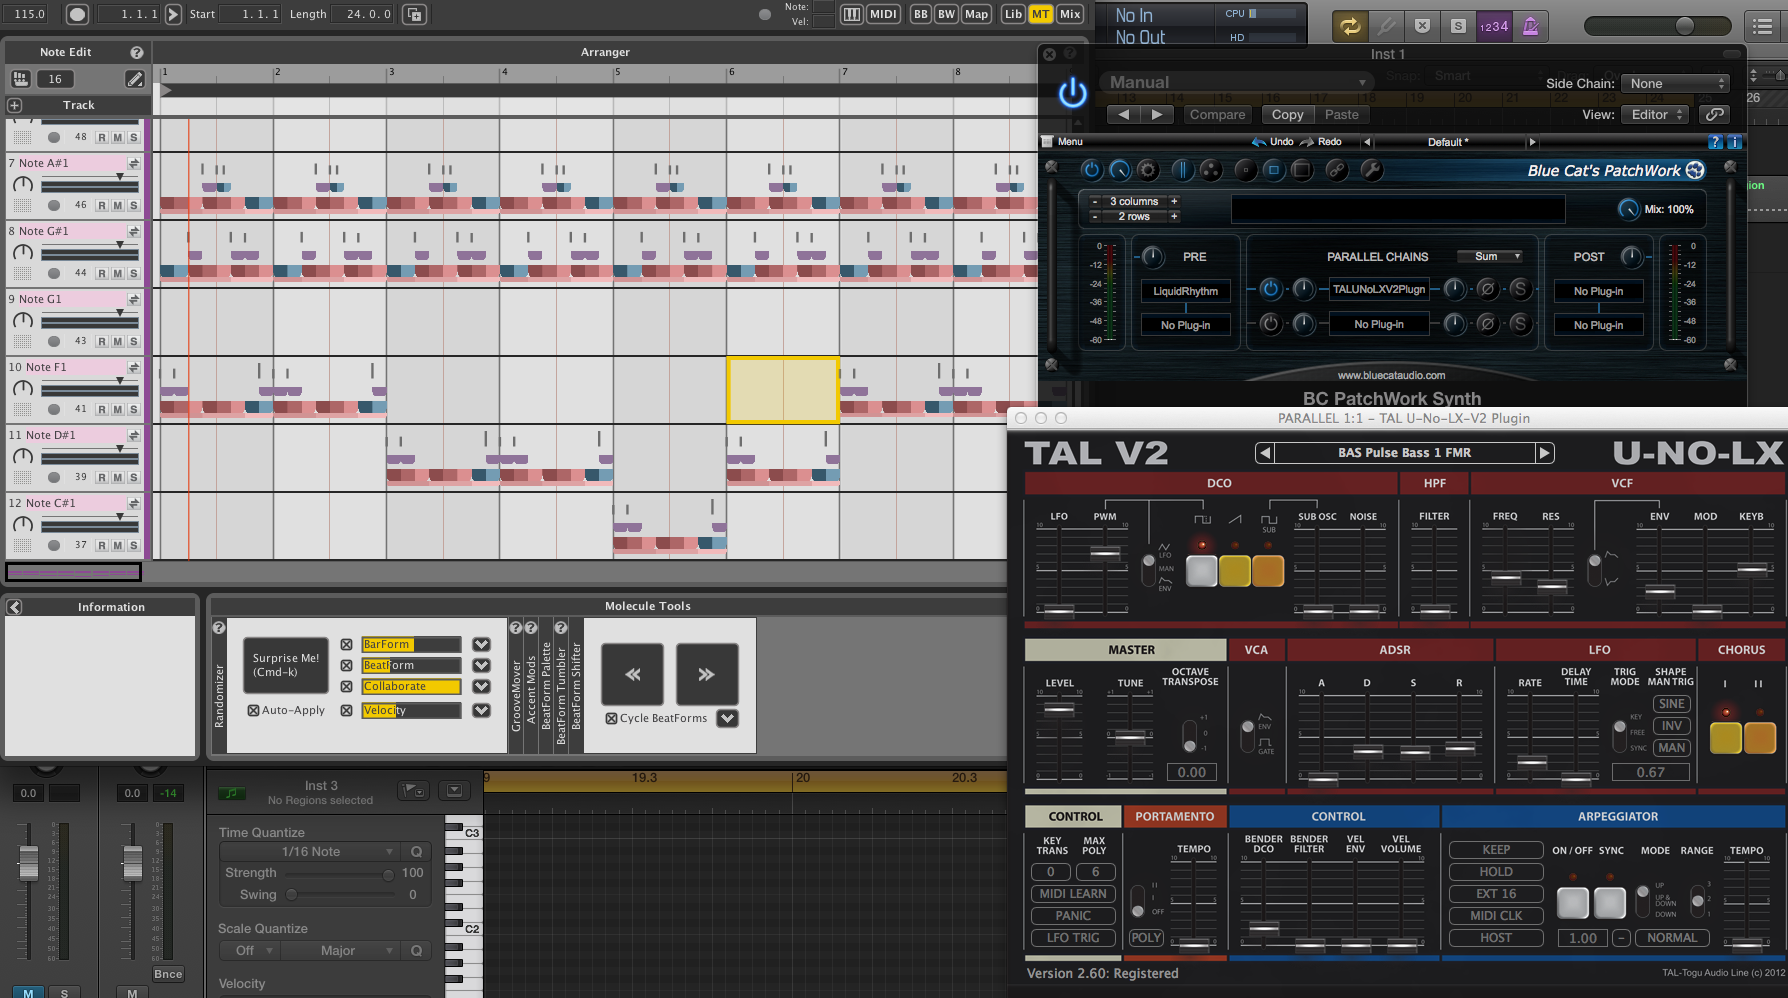Switch to the BB view tab
Screen dimensions: 1788x998
(920, 14)
